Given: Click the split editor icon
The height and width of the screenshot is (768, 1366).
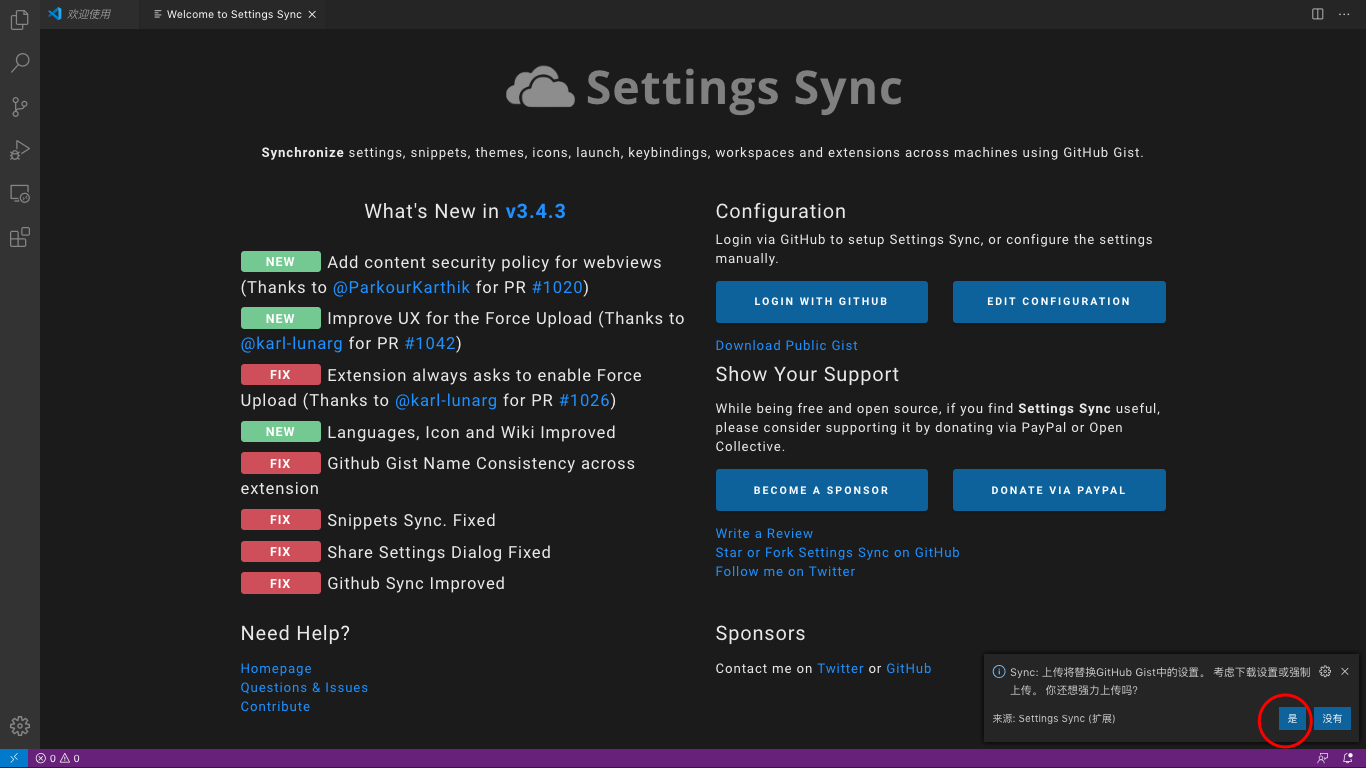Looking at the screenshot, I should pos(1318,14).
